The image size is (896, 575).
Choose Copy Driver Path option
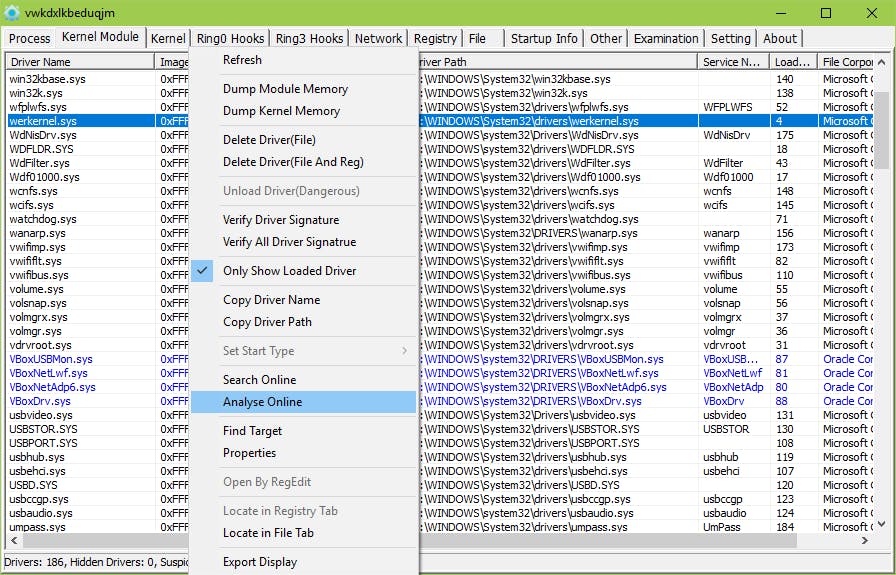click(x=267, y=322)
